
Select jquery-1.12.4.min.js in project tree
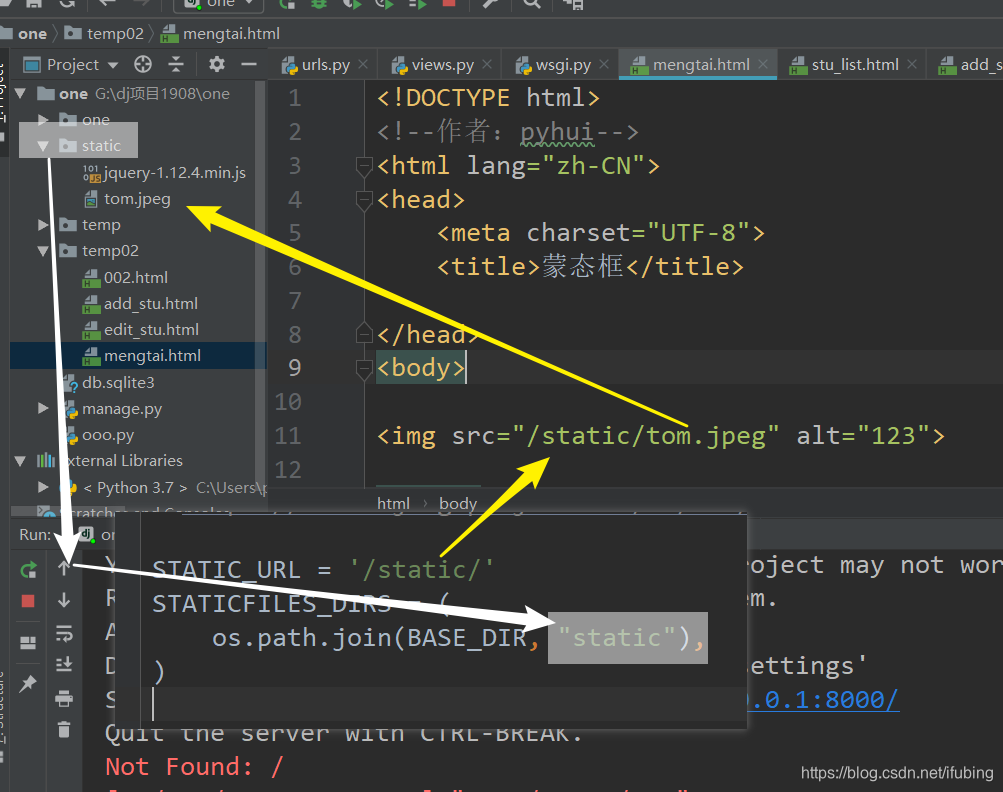tap(164, 173)
